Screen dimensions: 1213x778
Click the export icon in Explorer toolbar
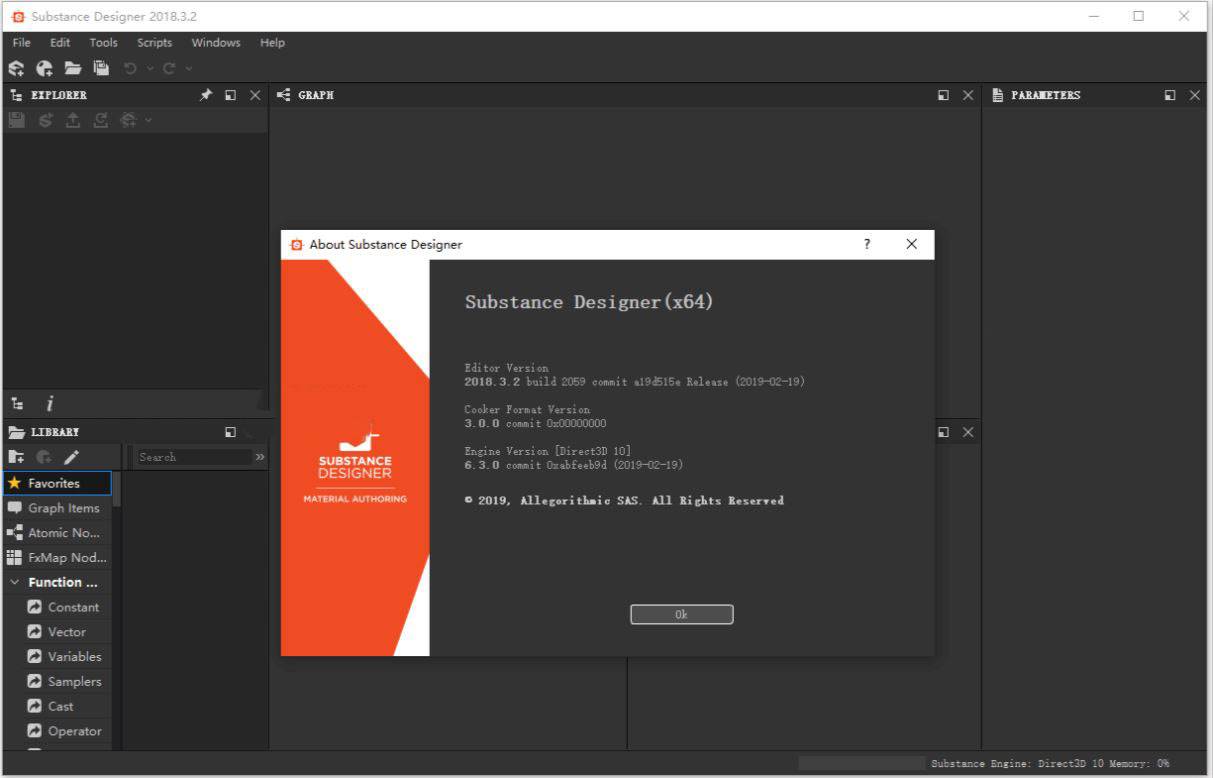pyautogui.click(x=73, y=120)
